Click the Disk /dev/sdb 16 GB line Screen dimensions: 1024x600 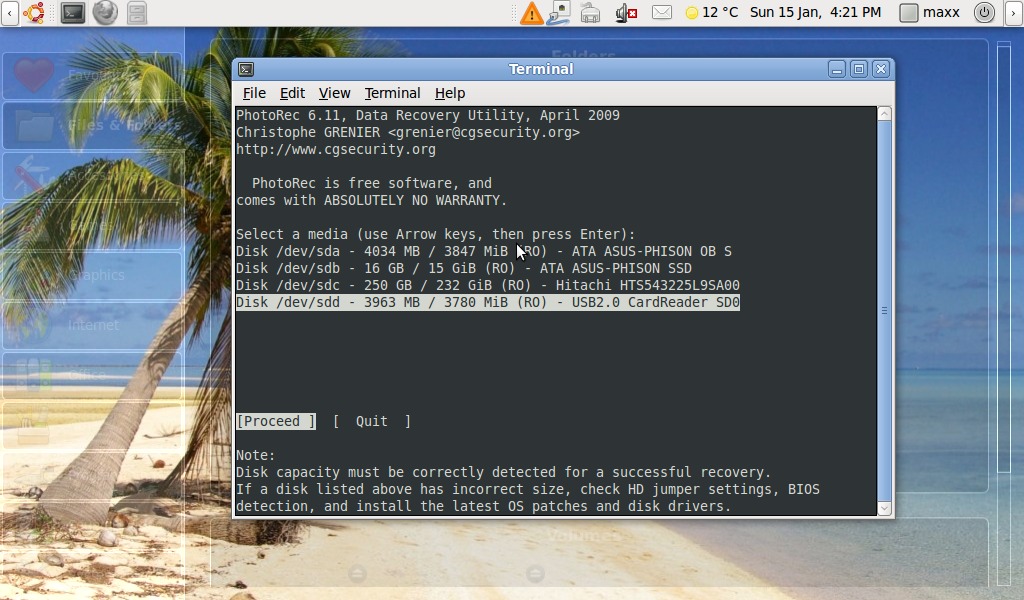464,268
